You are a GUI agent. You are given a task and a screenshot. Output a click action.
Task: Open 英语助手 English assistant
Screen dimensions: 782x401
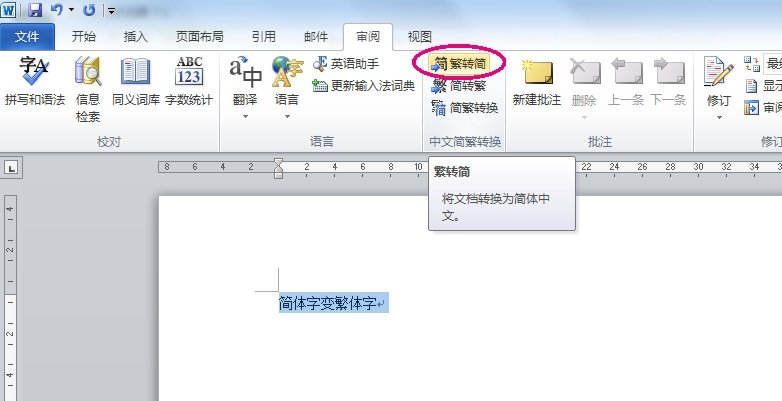click(346, 64)
